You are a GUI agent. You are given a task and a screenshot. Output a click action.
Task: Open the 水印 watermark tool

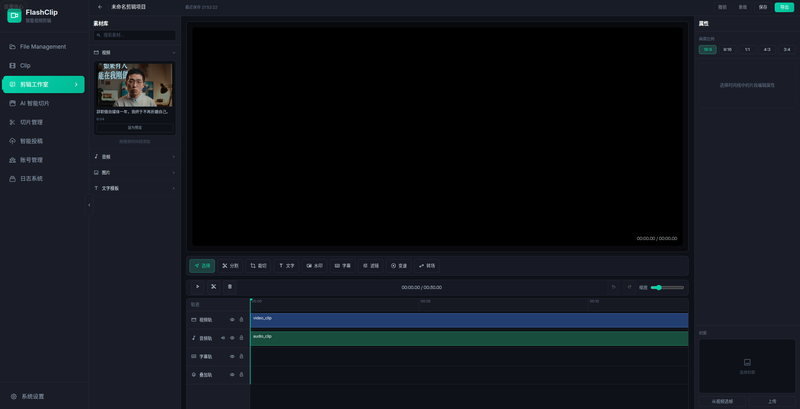tap(314, 266)
